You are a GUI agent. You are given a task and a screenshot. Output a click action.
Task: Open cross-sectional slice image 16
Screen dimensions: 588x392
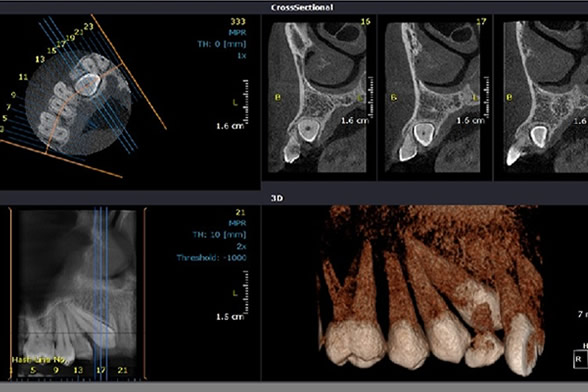tap(317, 97)
